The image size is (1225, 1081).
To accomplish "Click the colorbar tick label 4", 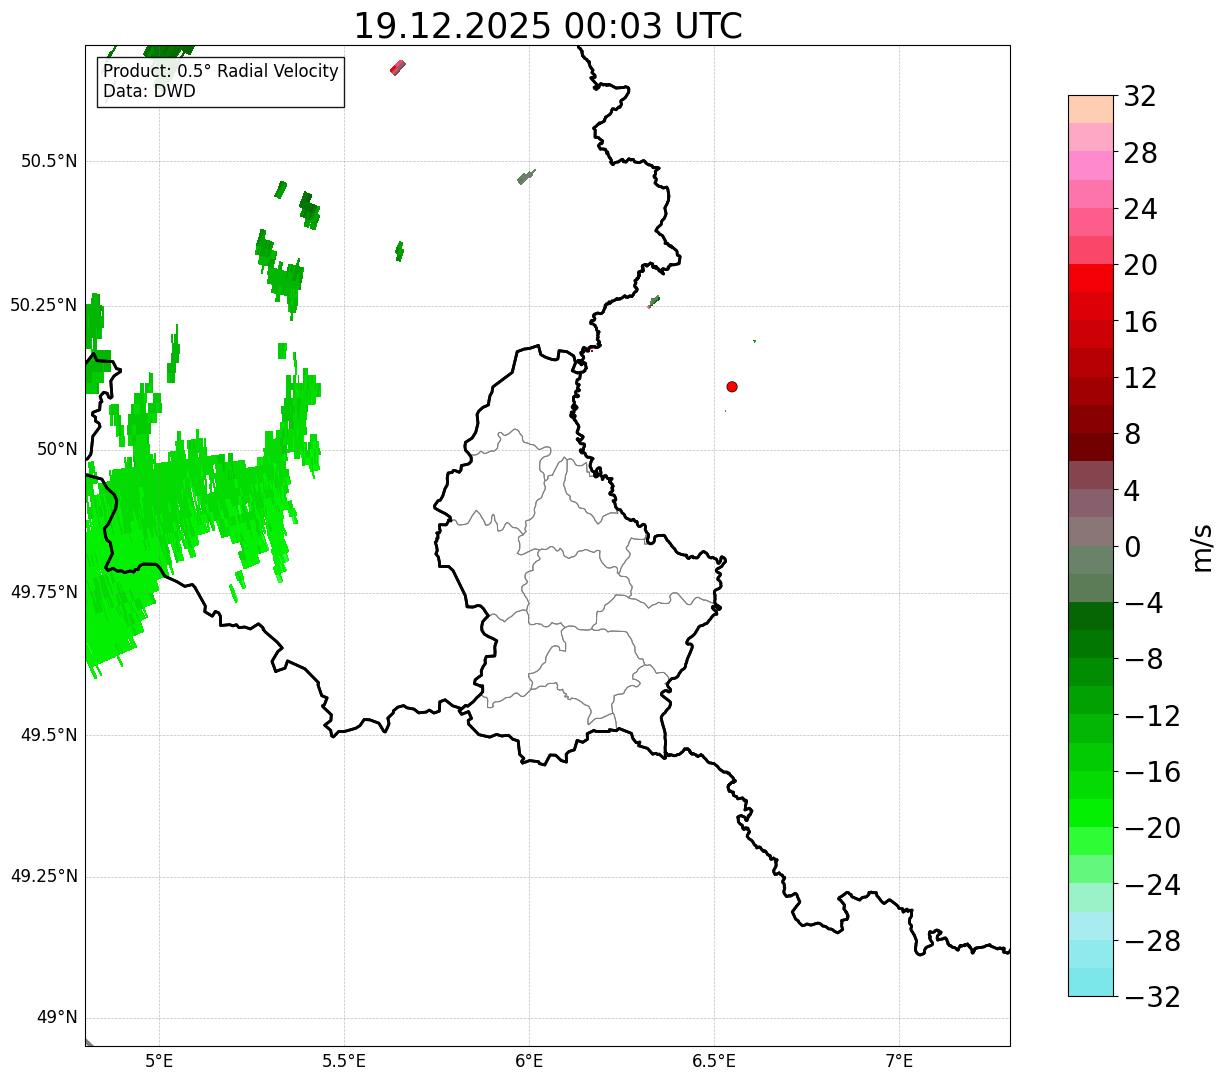I will tap(1132, 491).
